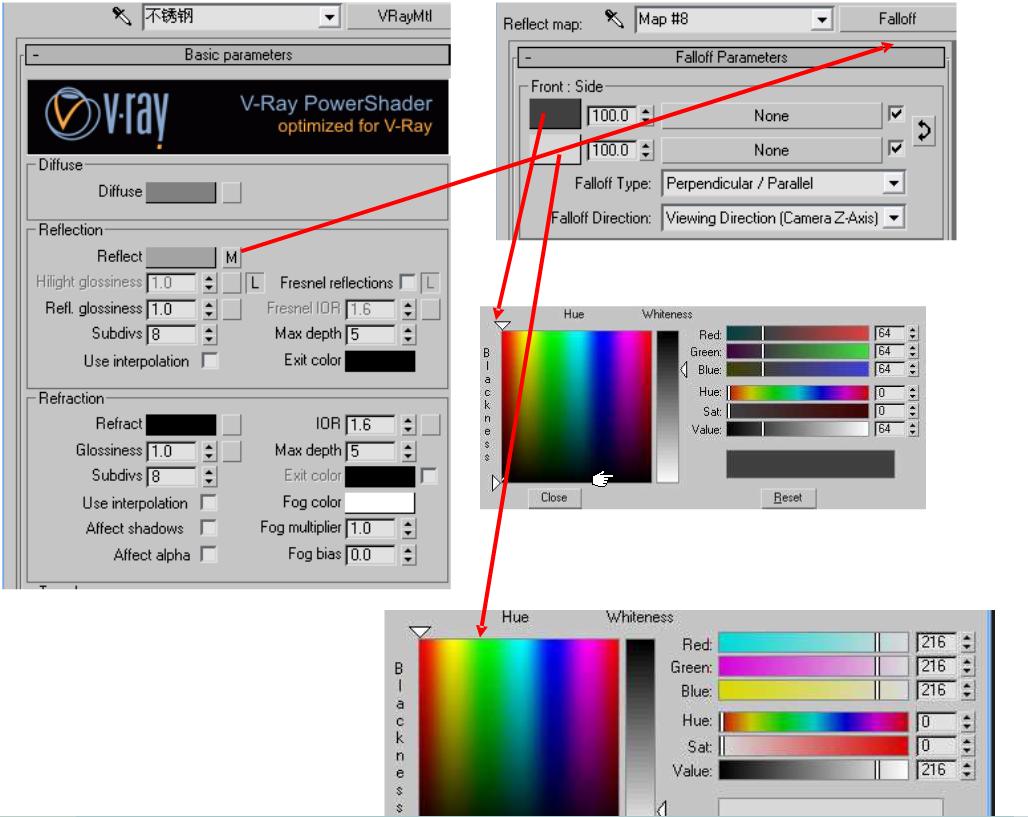Click the reflection Subdivs value field

click(x=172, y=334)
